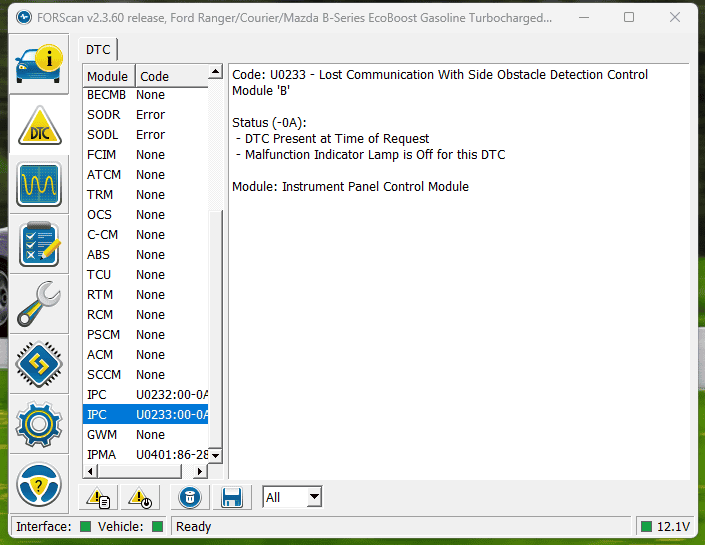Open the steering wheel help section

pos(39,484)
